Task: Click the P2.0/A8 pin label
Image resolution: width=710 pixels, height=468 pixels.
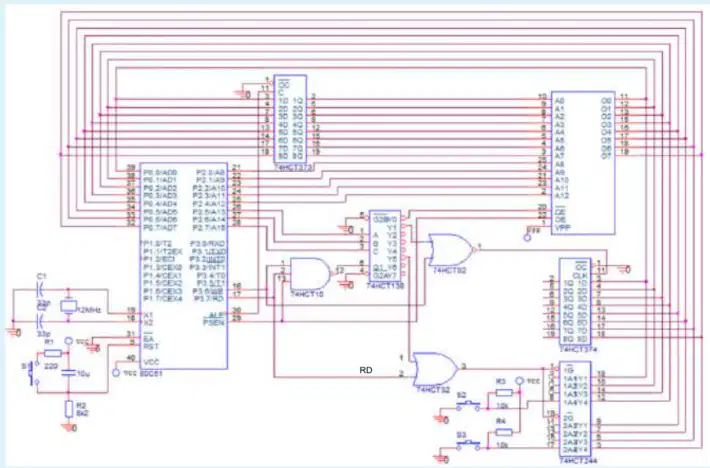Action: click(211, 172)
